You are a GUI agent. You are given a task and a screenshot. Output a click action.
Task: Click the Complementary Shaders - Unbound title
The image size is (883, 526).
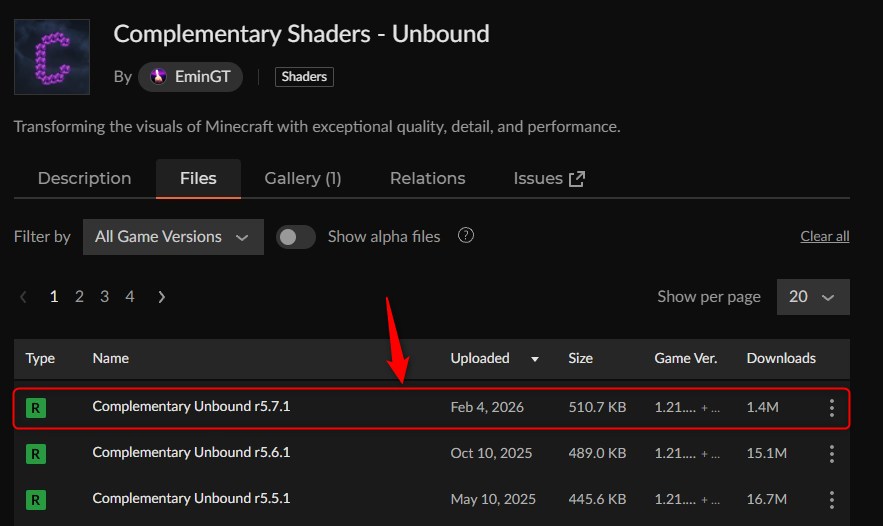click(x=301, y=34)
